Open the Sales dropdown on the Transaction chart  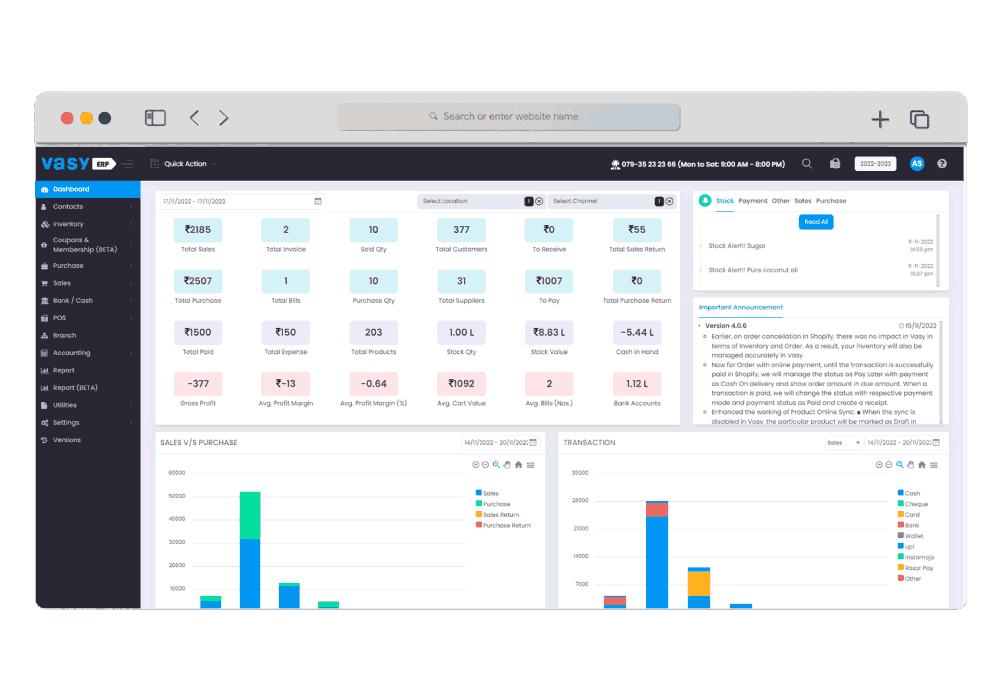click(x=843, y=442)
